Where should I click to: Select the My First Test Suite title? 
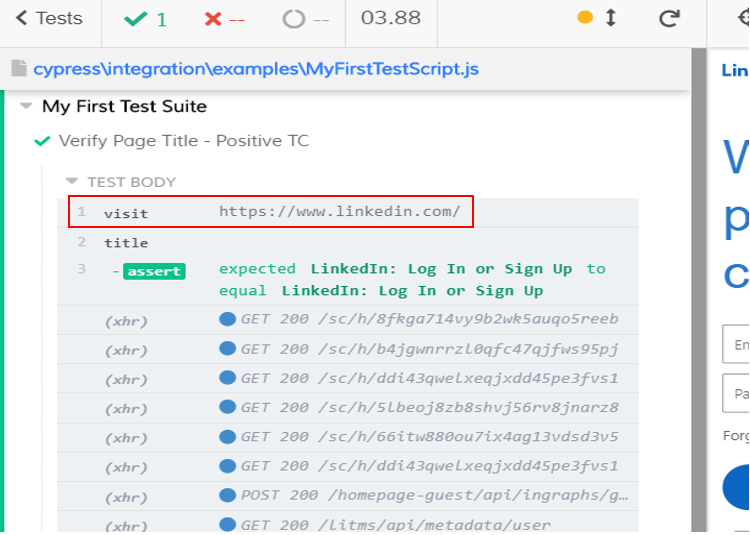pyautogui.click(x=124, y=106)
